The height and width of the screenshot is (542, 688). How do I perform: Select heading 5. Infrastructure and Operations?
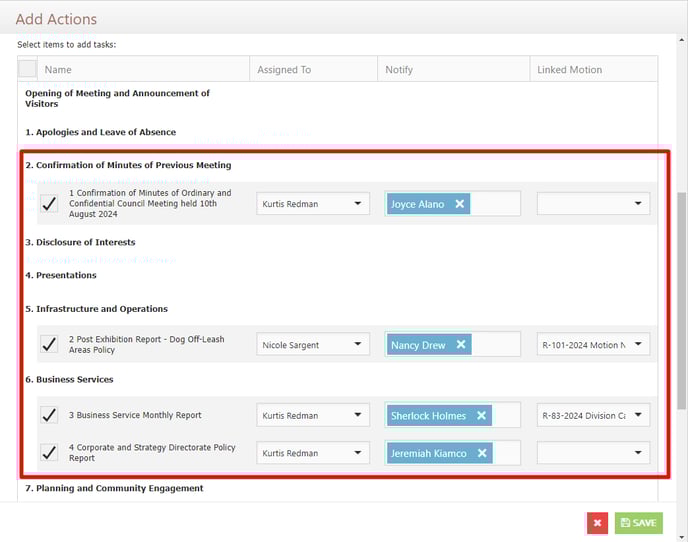pos(97,309)
